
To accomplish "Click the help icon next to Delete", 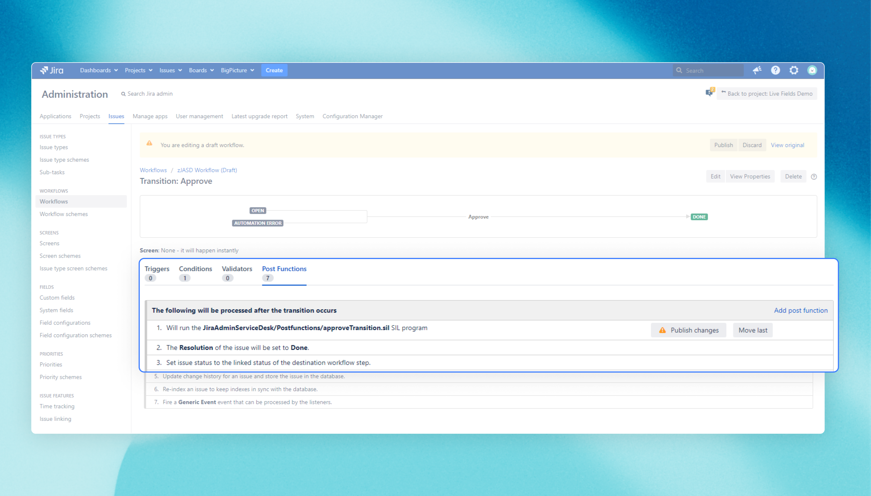I will click(814, 177).
